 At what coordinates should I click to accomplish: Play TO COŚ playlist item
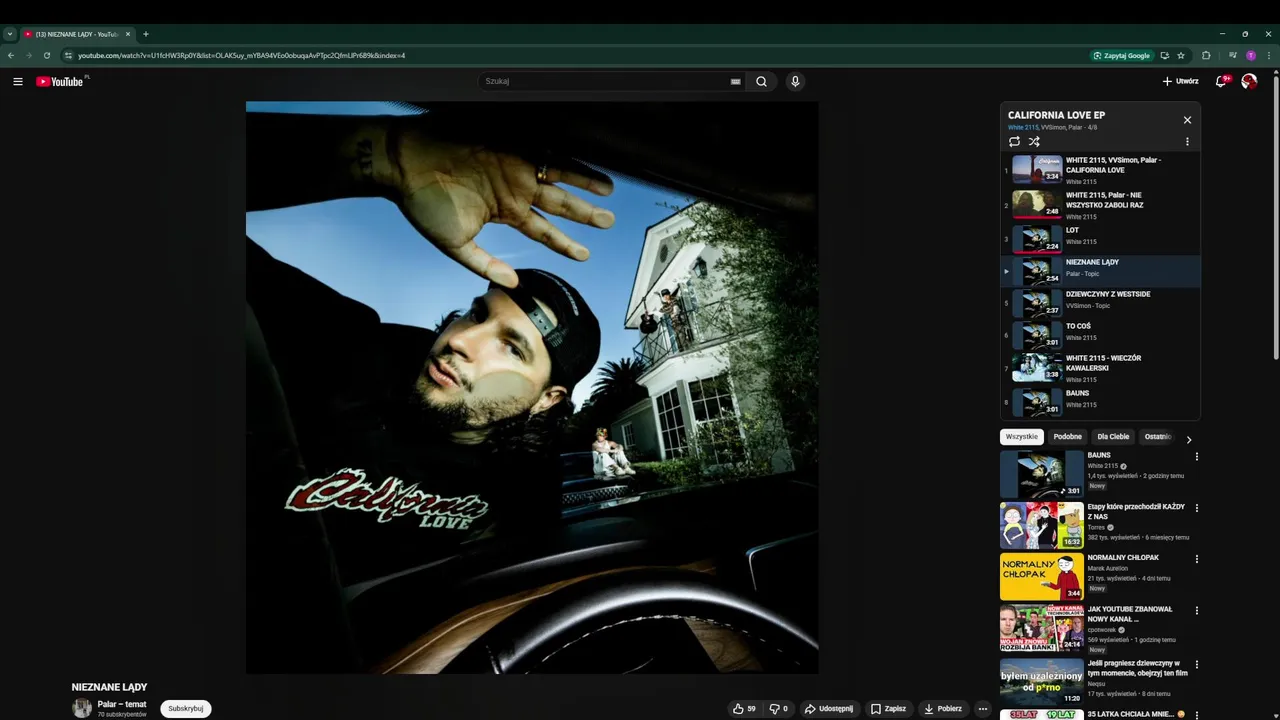(1100, 335)
